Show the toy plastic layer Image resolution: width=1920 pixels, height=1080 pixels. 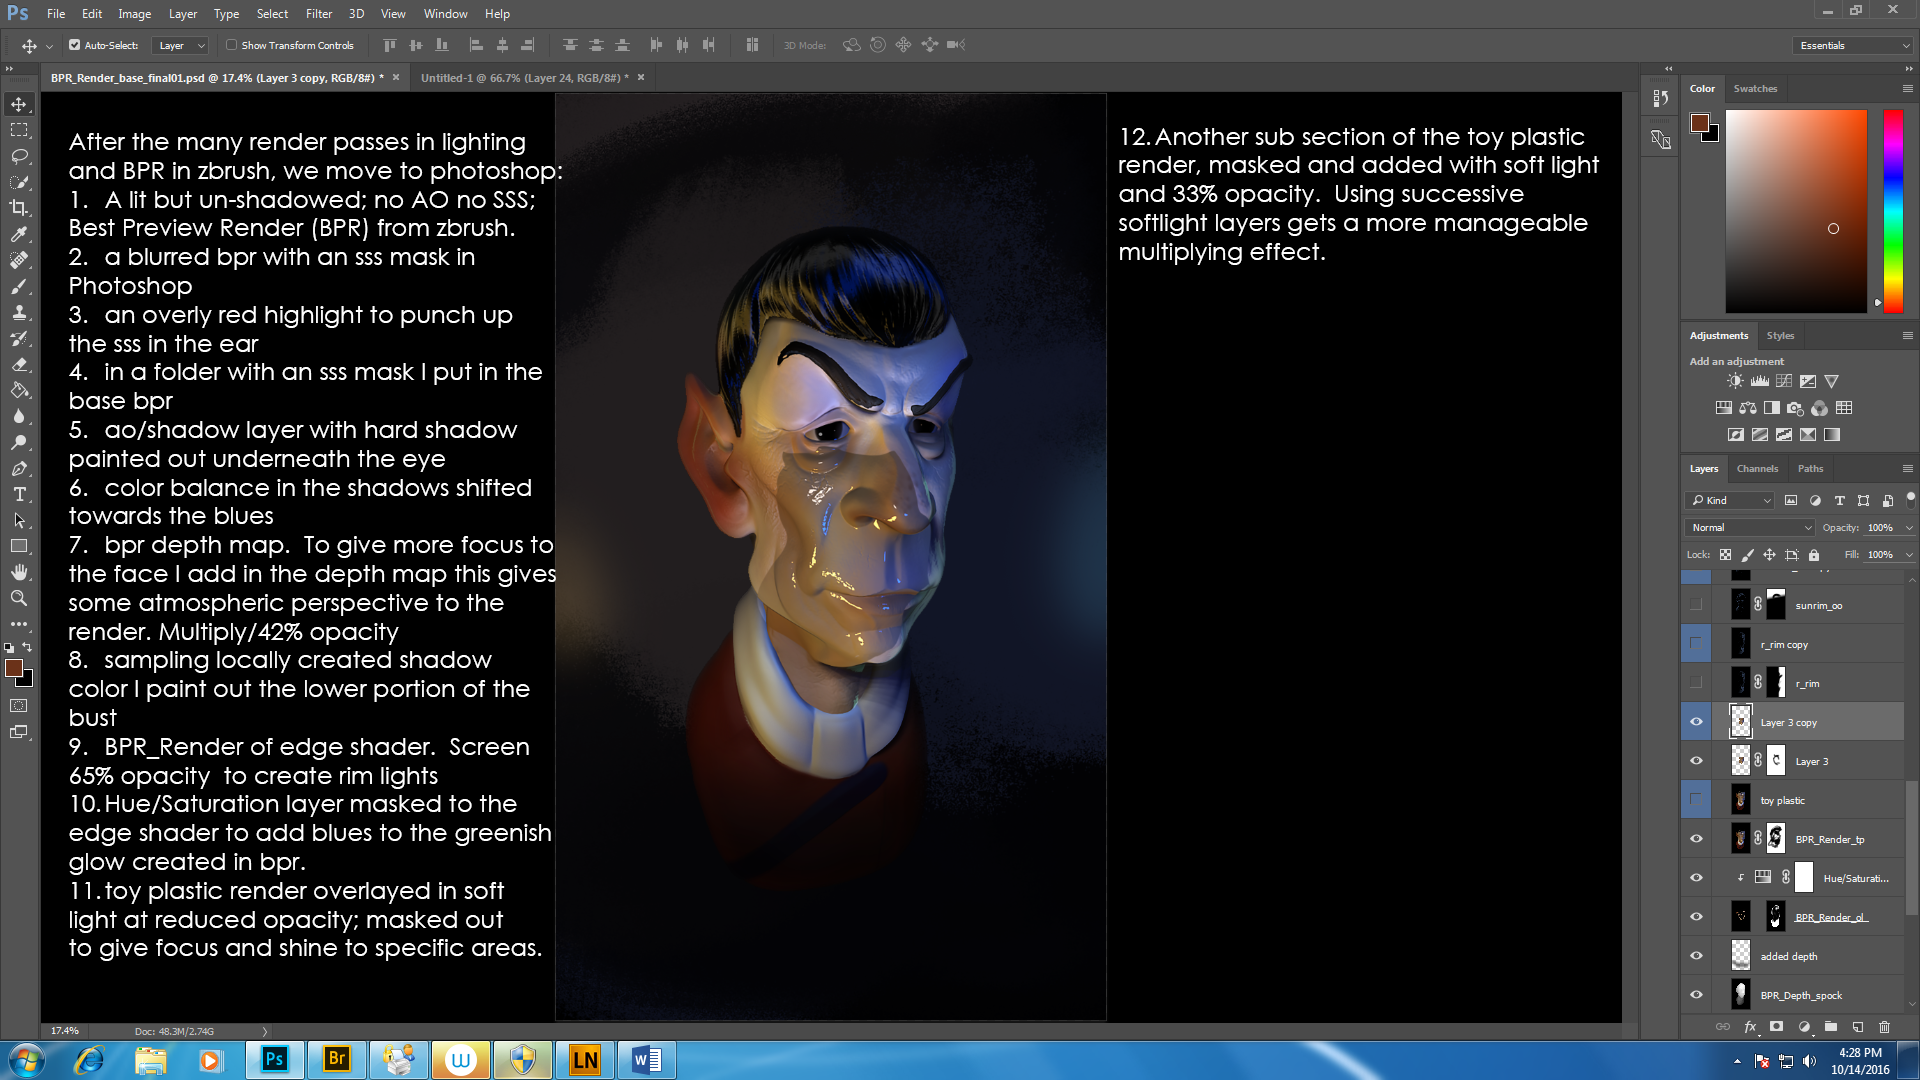tap(1696, 800)
